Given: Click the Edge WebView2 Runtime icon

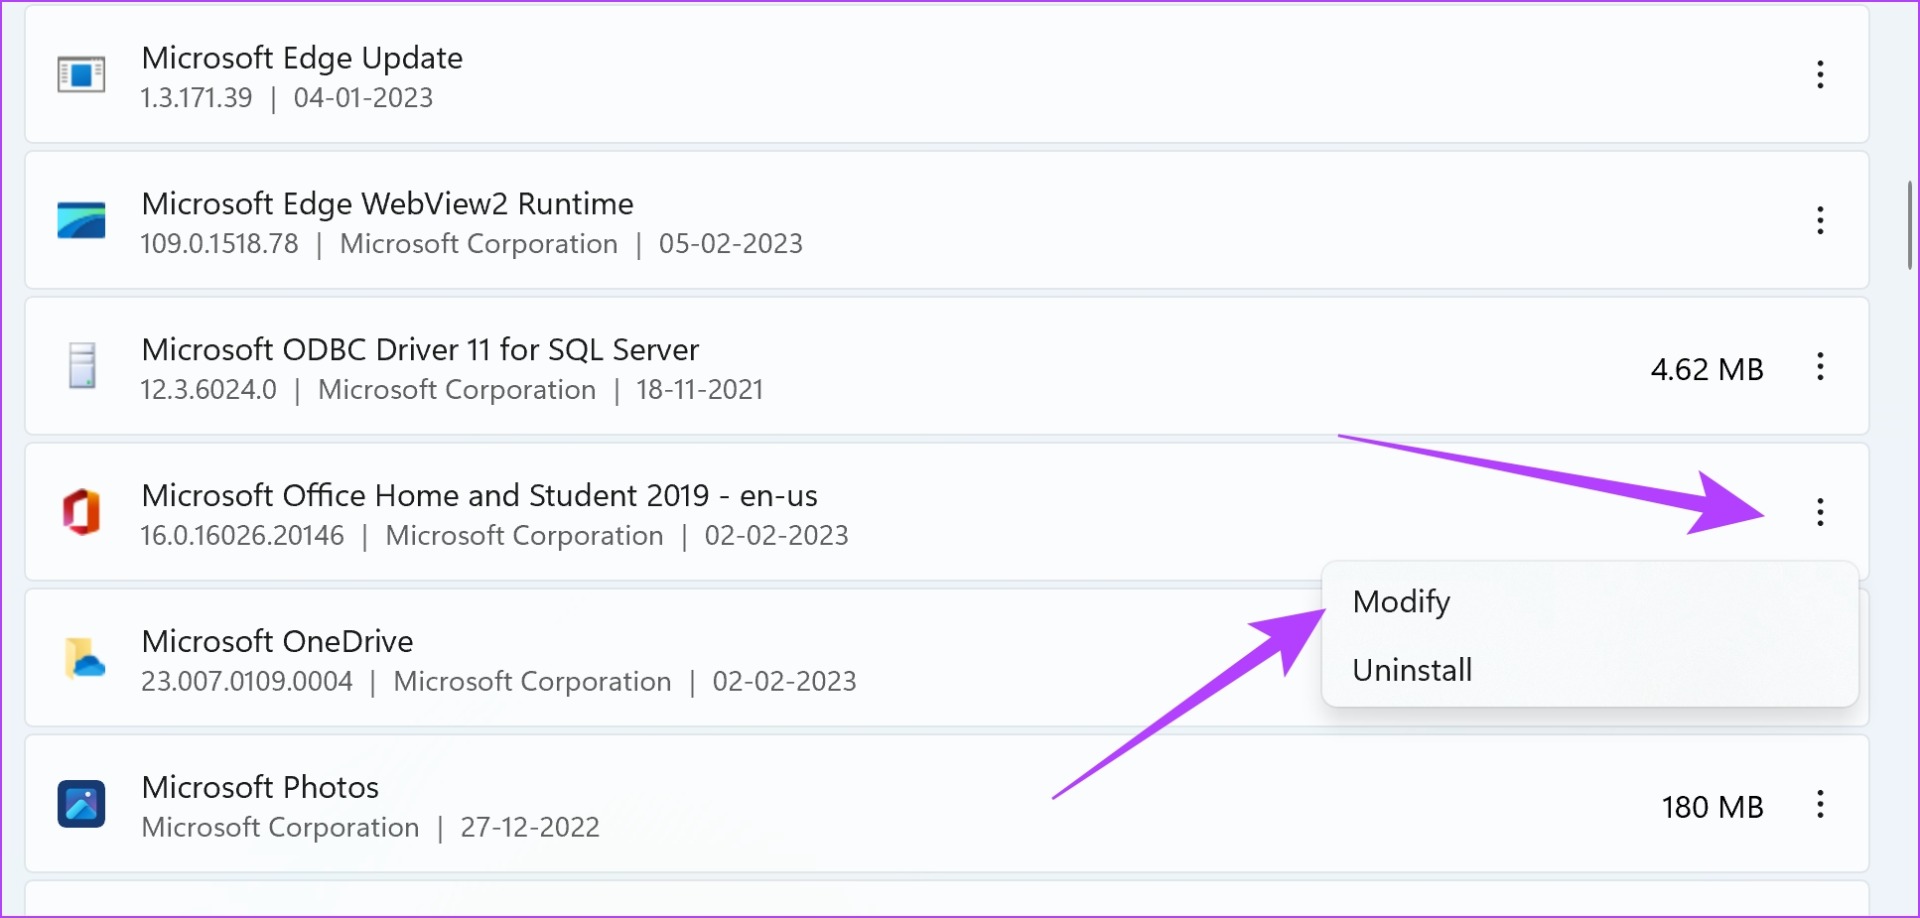Looking at the screenshot, I should point(81,220).
